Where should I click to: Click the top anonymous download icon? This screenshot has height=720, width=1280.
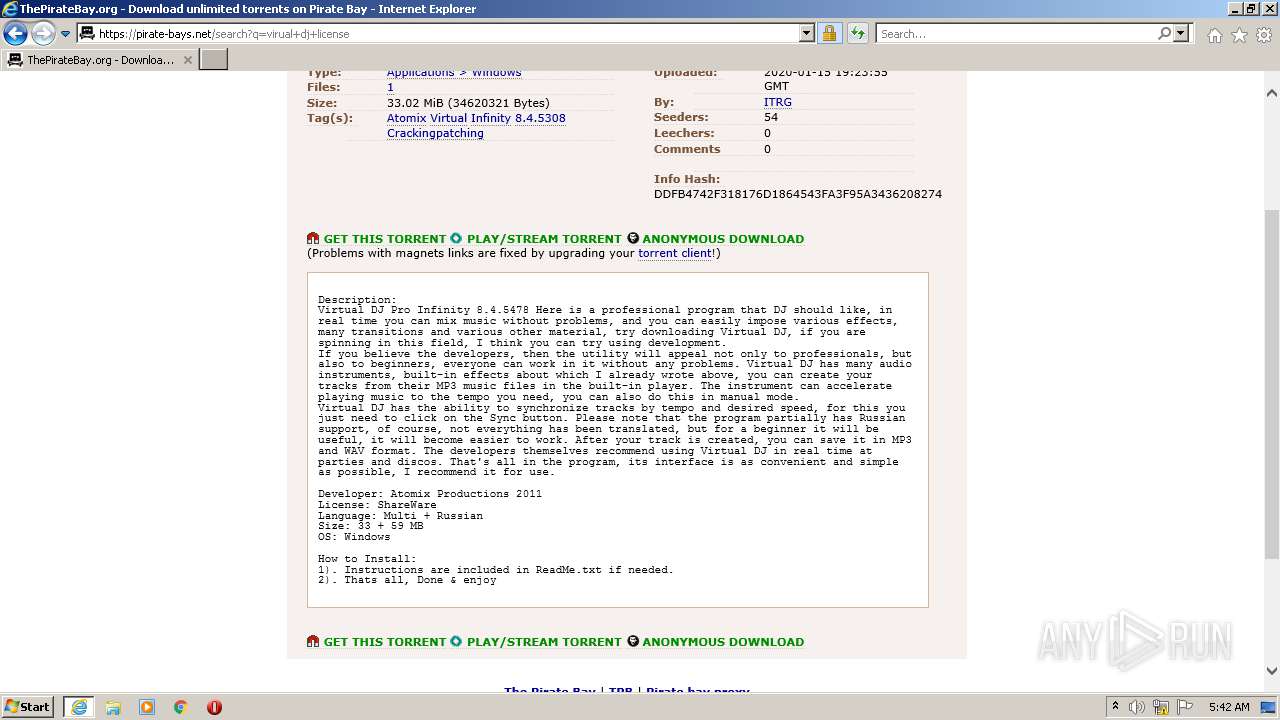pyautogui.click(x=632, y=239)
